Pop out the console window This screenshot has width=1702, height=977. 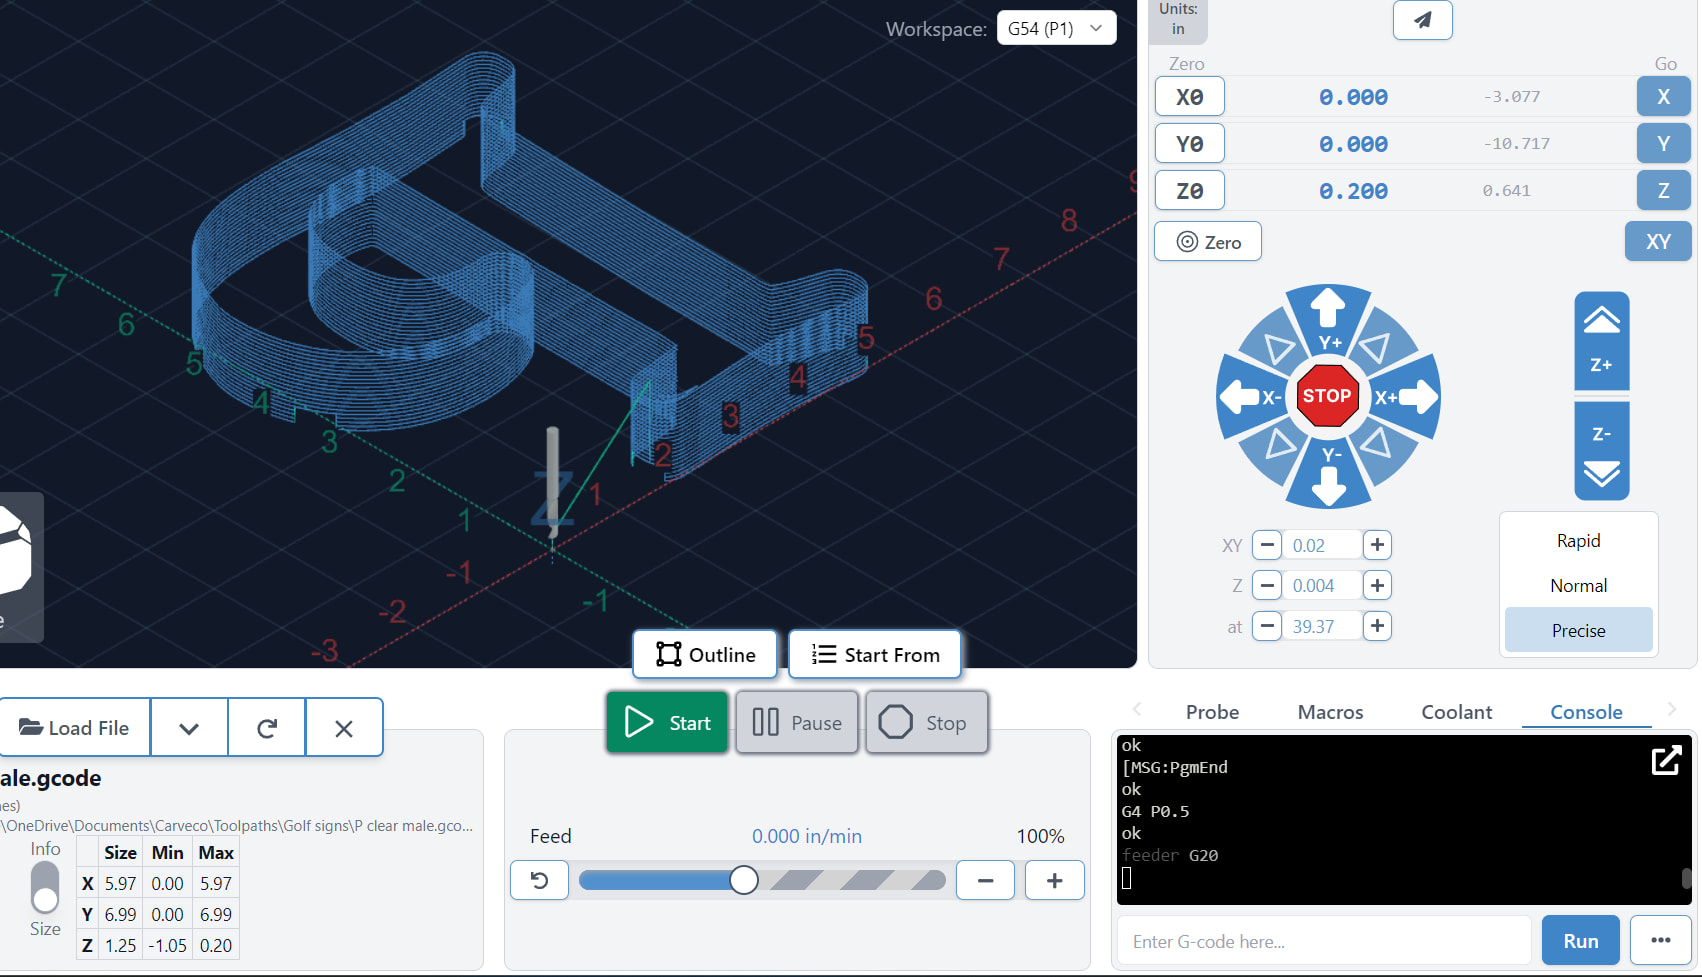[1666, 761]
